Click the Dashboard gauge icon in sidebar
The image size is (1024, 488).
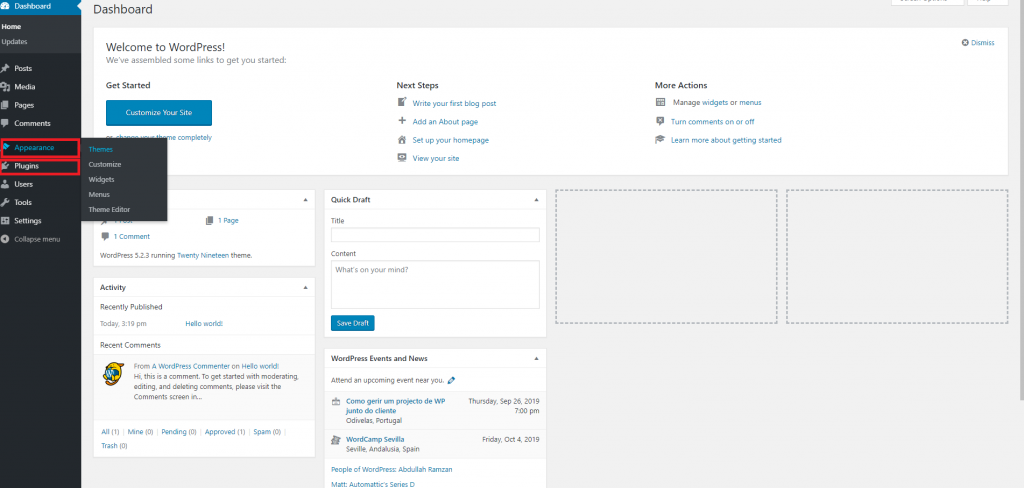point(5,6)
